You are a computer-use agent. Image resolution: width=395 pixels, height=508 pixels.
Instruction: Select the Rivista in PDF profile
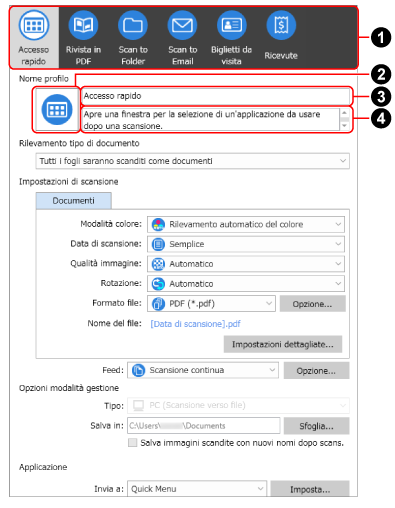(x=83, y=38)
